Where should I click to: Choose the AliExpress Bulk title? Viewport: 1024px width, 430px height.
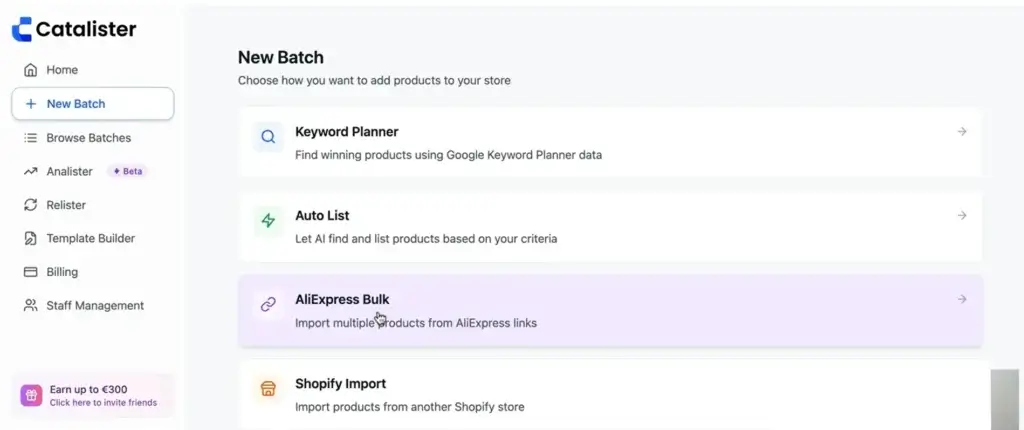pyautogui.click(x=342, y=299)
